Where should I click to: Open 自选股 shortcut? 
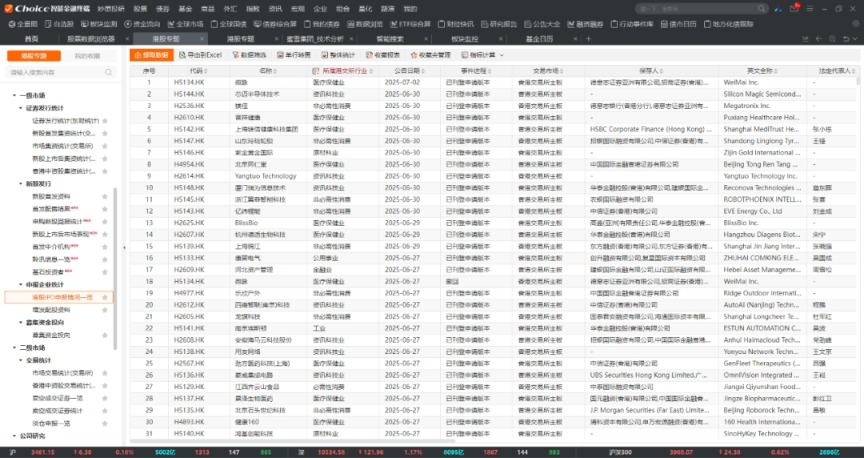point(59,24)
